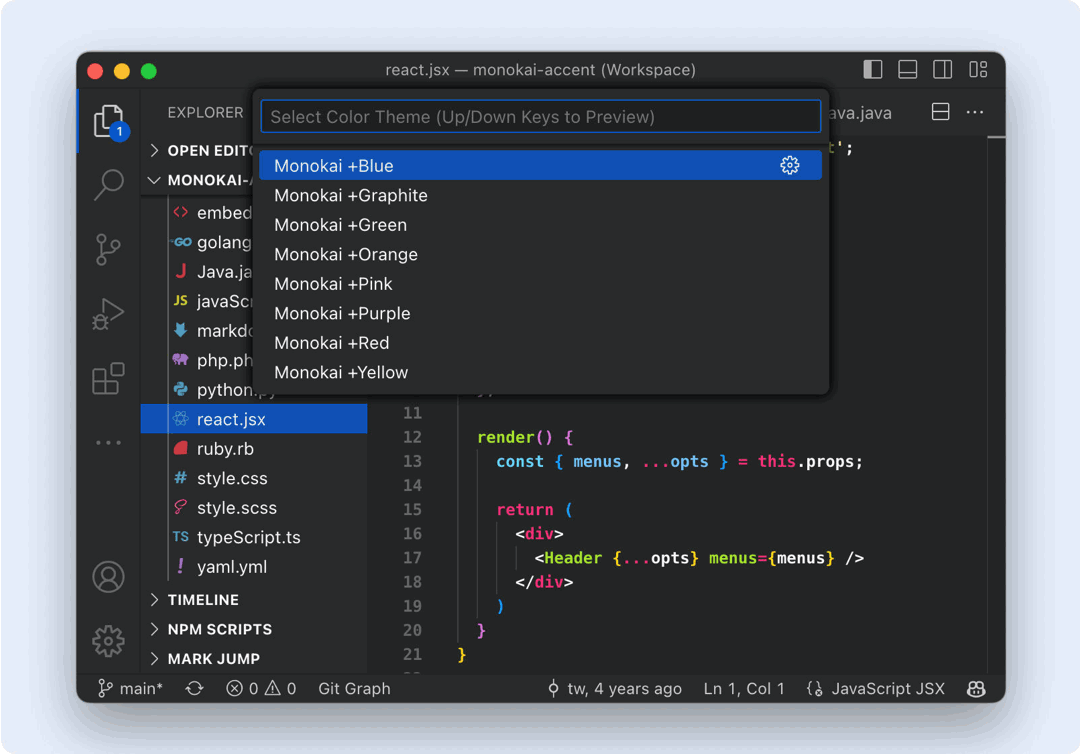This screenshot has width=1080, height=754.
Task: Show additional views ellipsis in activity bar
Action: point(108,443)
